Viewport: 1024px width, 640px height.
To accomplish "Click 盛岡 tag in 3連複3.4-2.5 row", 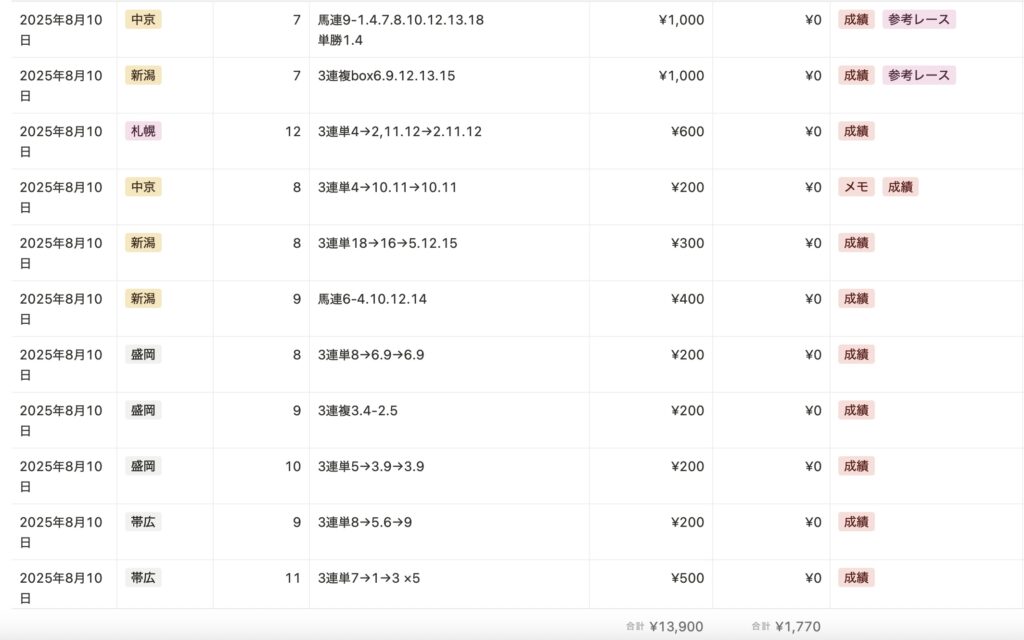I will click(143, 410).
